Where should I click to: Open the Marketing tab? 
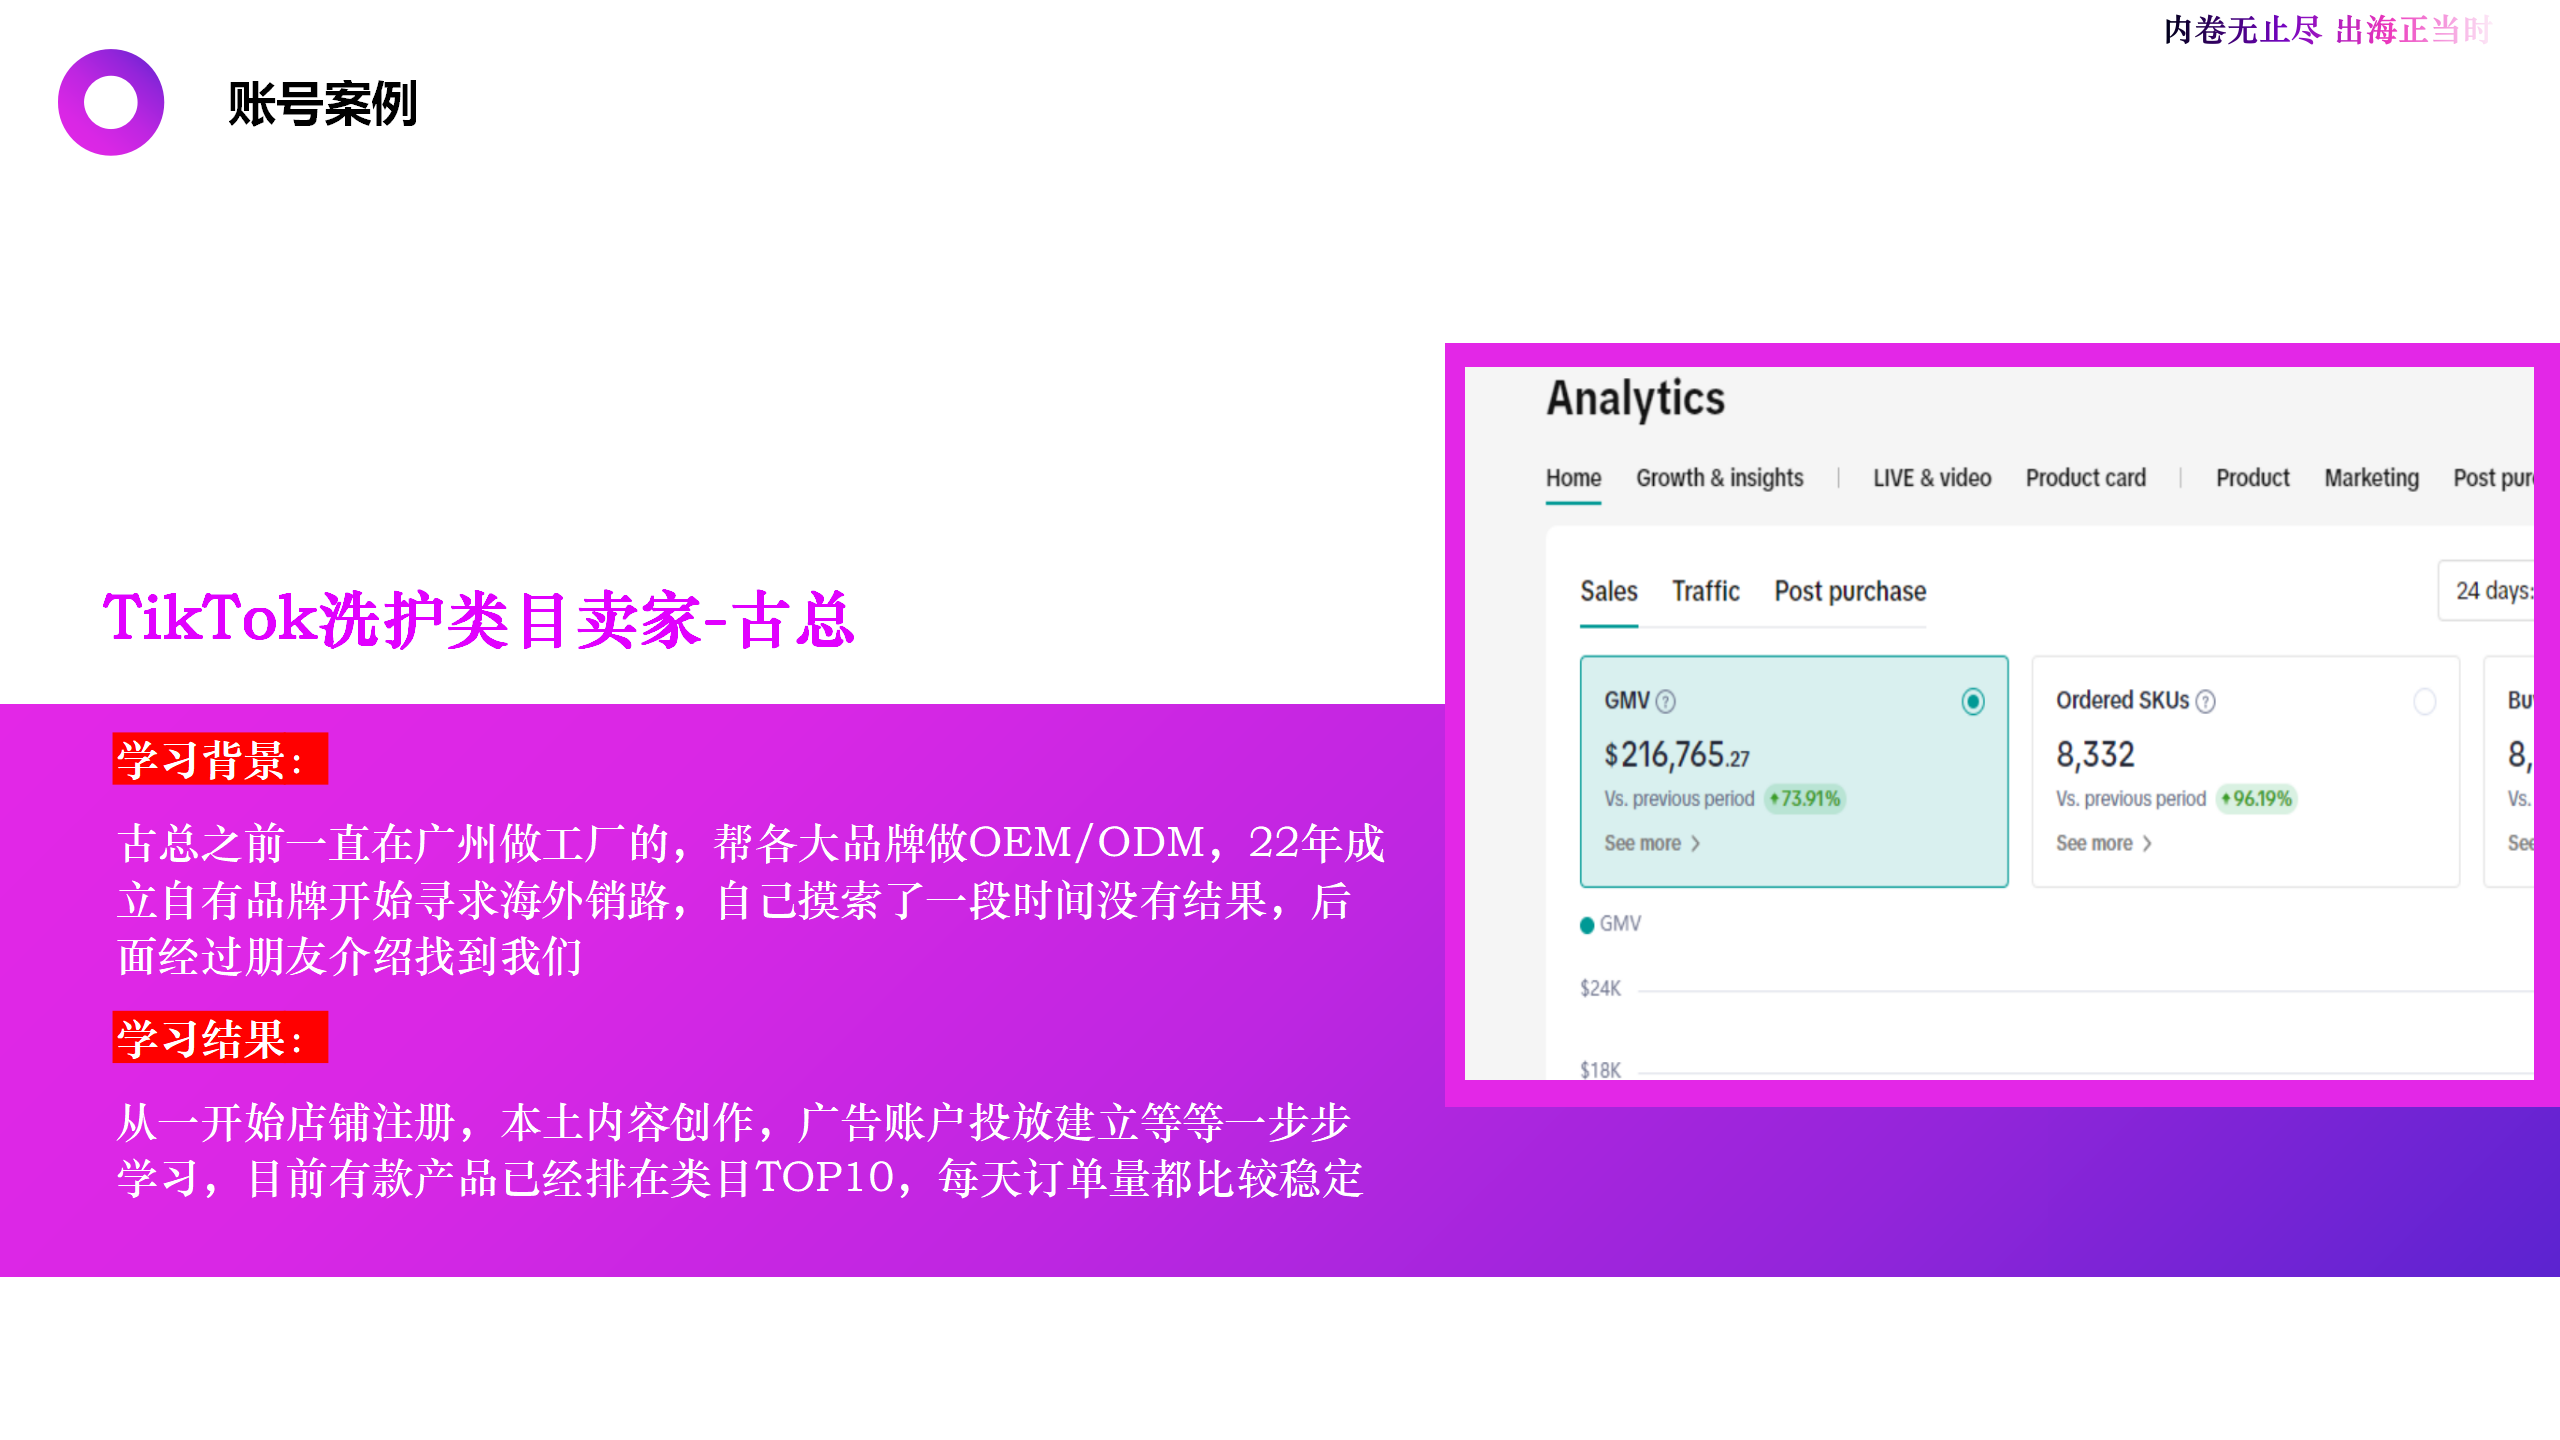2371,478
